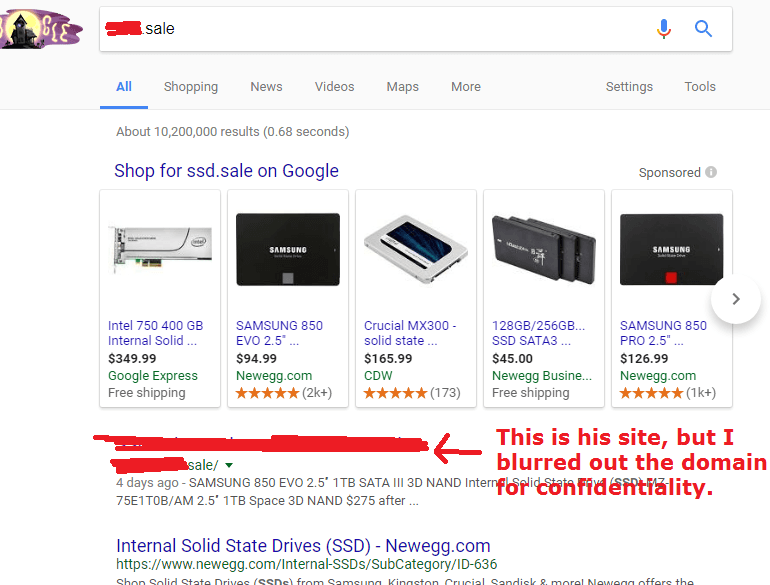Open the Intel 750 400 GB Internal Solid link
Screen dimensions: 770x585
[155, 333]
